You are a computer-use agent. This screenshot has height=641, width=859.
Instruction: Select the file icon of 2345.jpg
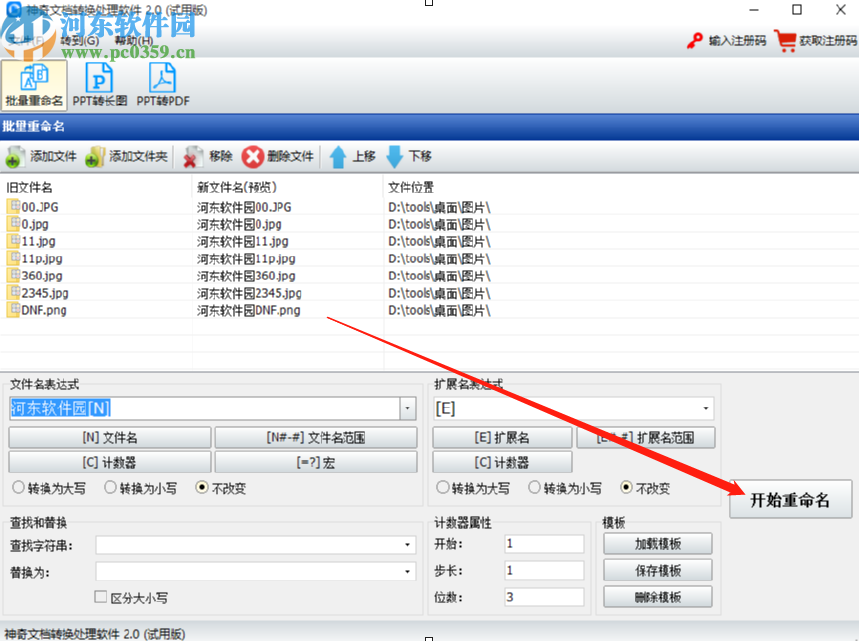pyautogui.click(x=14, y=292)
